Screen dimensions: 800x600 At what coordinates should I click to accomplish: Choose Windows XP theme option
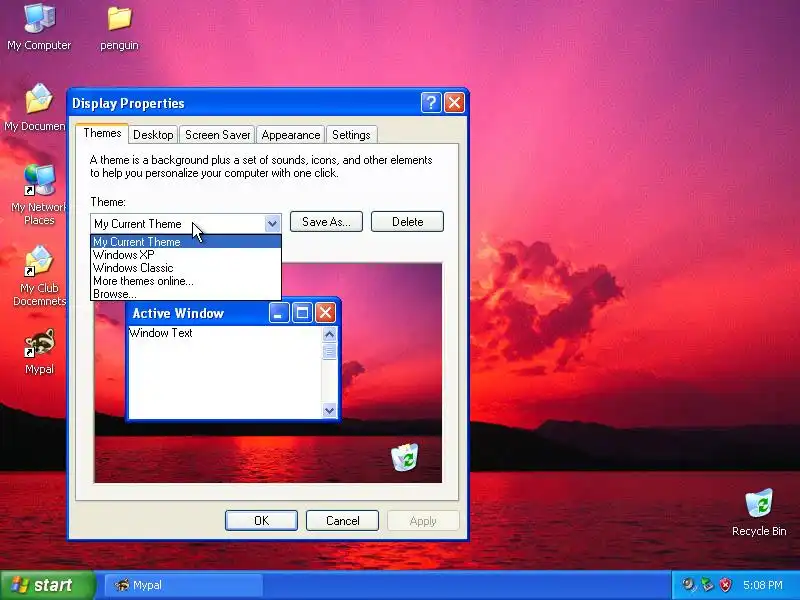pos(186,255)
